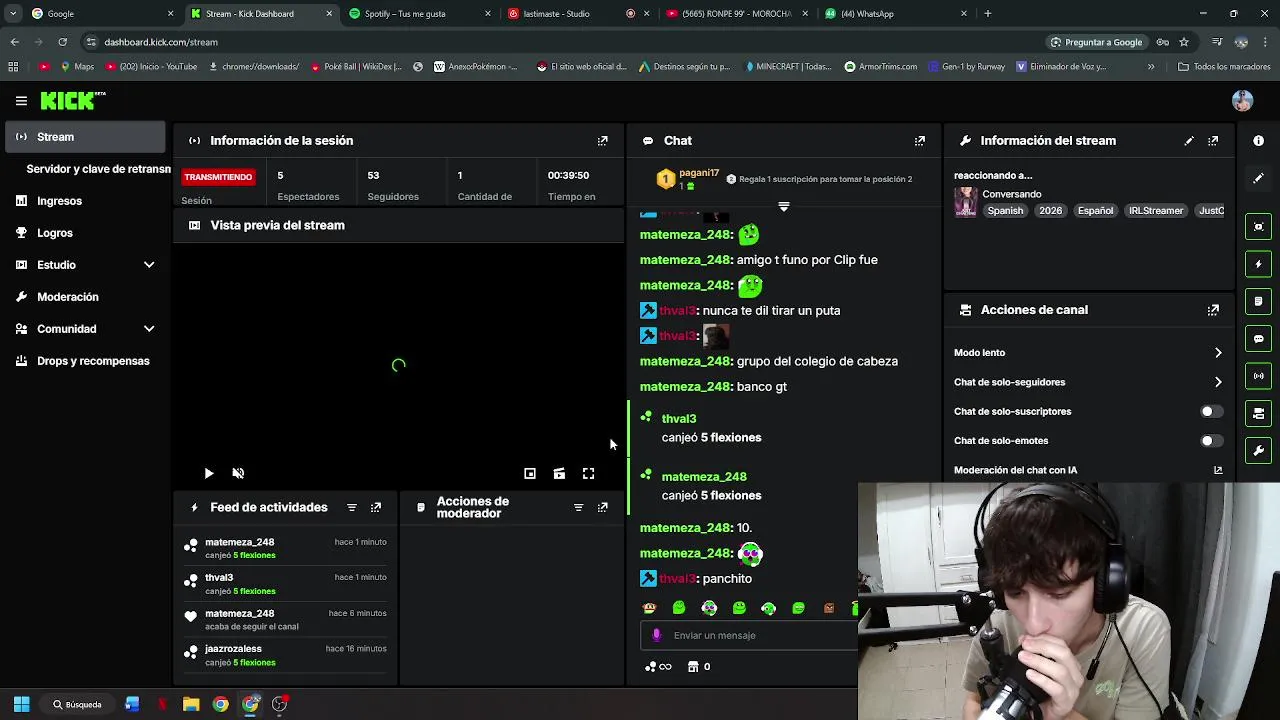
Task: Toggle chat widget in right sidebar
Action: click(1259, 339)
